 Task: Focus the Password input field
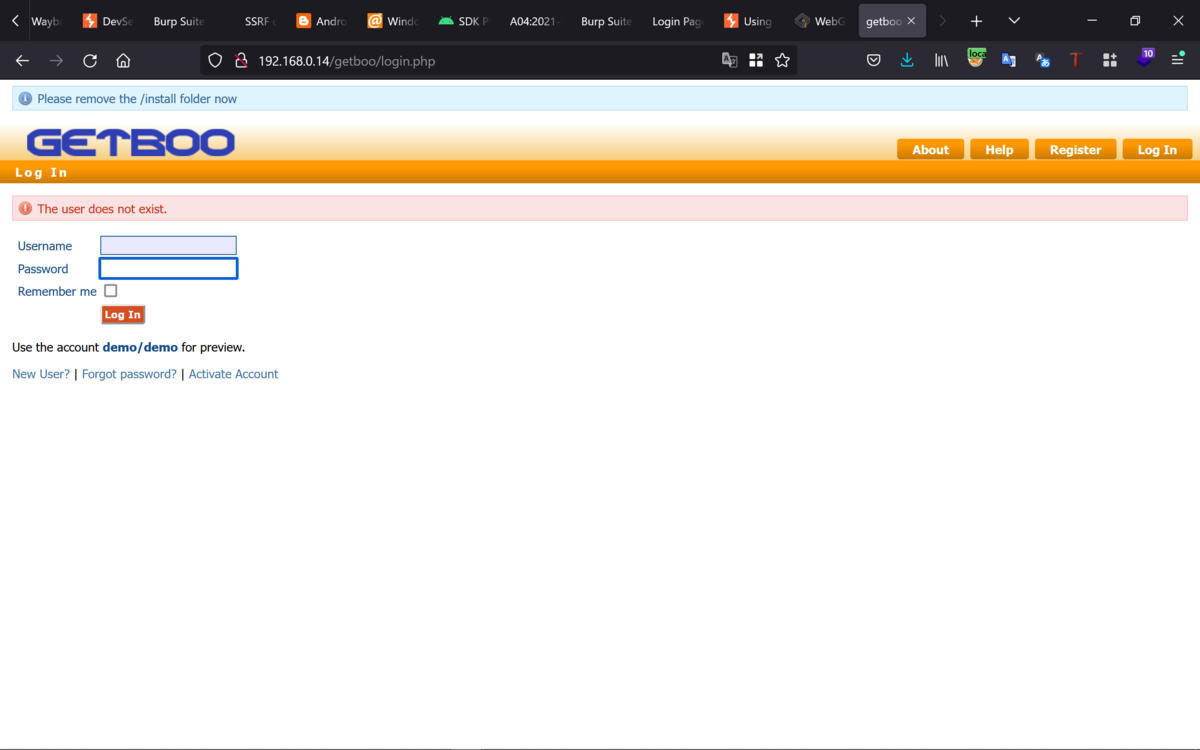(168, 268)
